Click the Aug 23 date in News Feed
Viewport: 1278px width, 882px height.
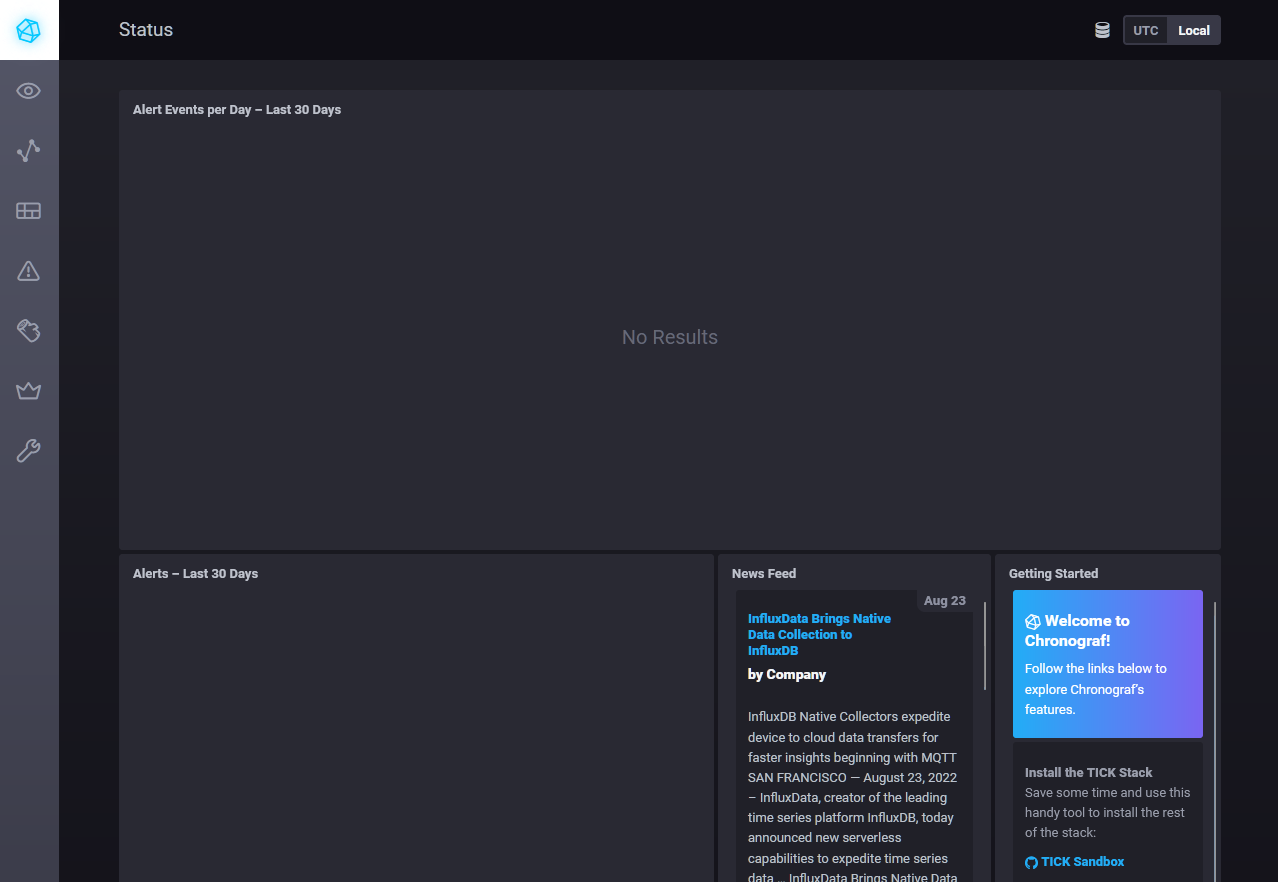coord(944,600)
